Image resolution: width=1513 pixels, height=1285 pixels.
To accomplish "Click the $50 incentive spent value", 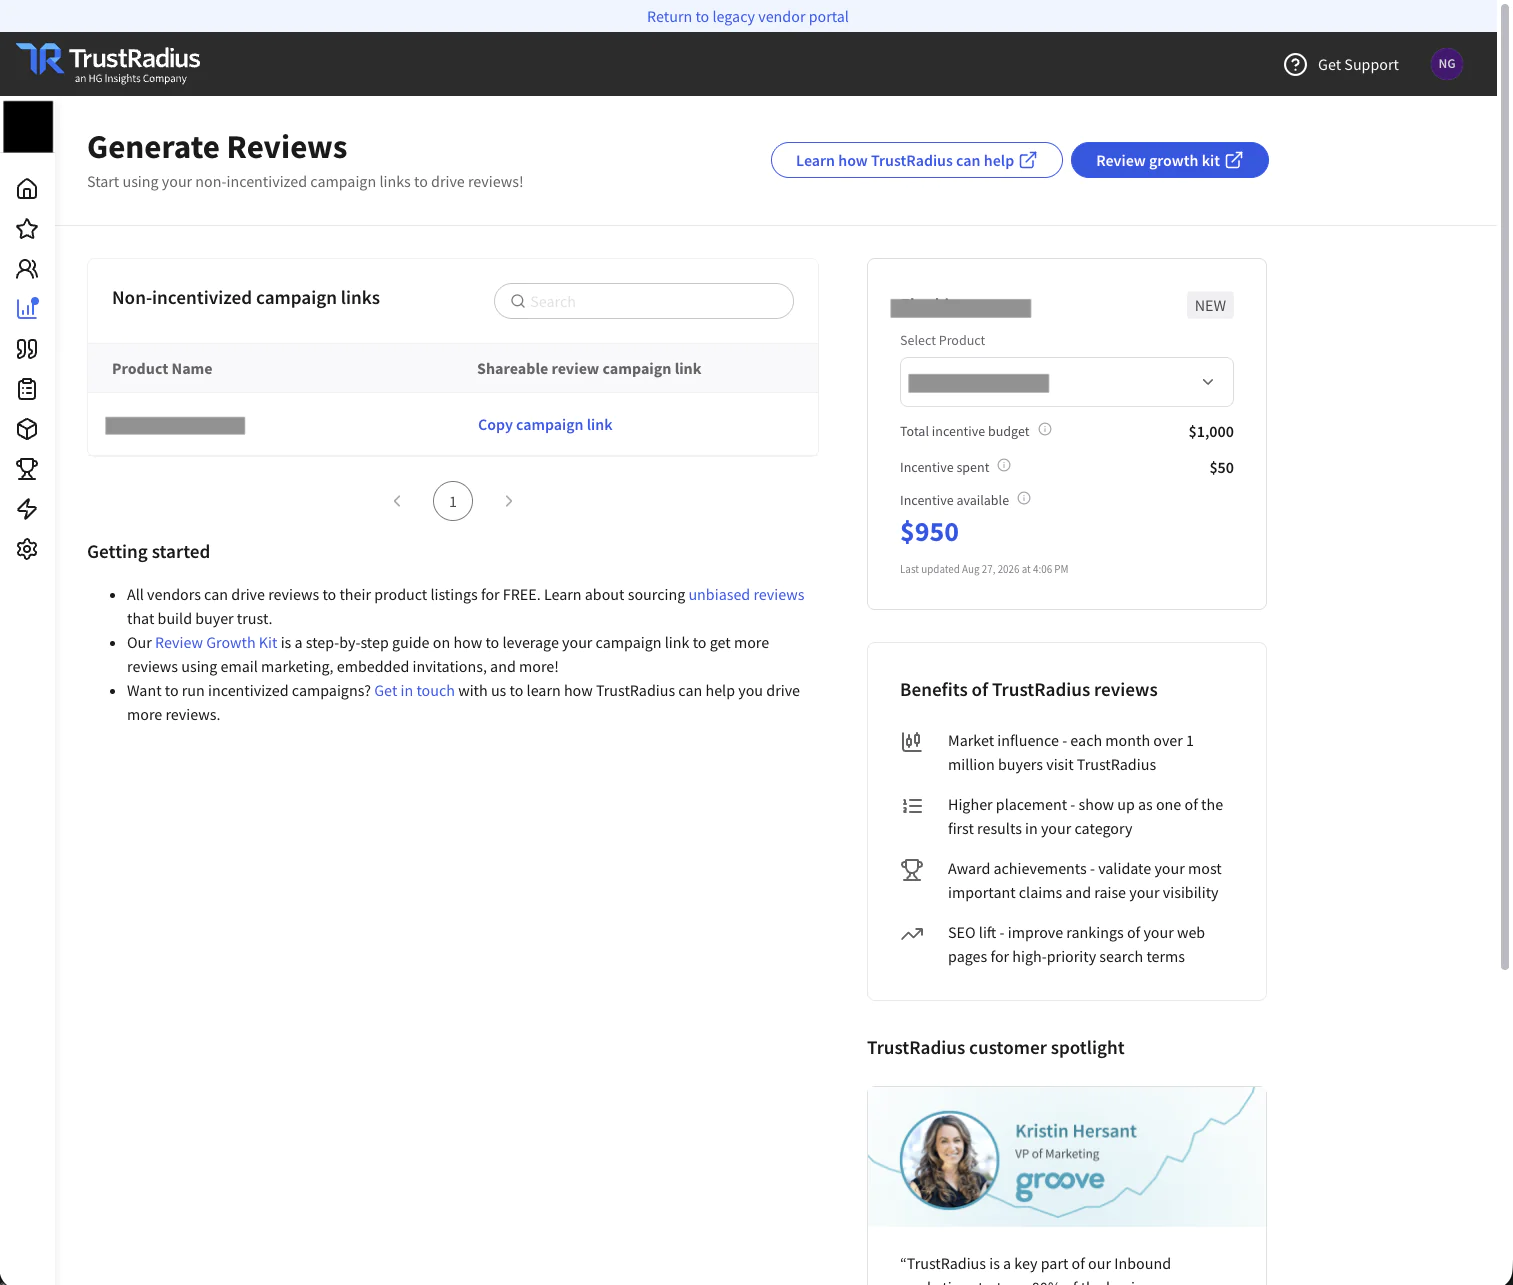I will [1221, 468].
